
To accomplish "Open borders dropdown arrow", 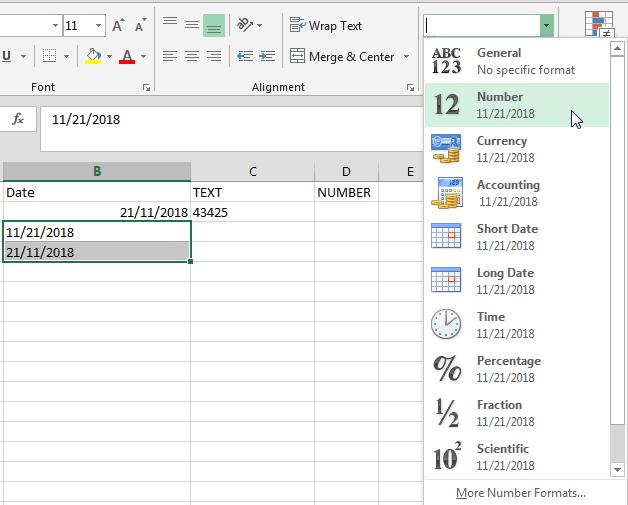I will pos(66,56).
